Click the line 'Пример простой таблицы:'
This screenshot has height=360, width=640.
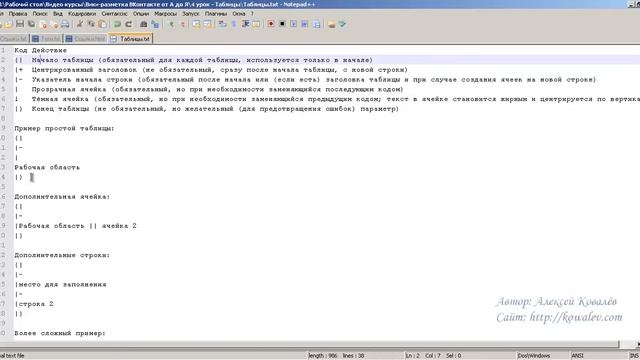pyautogui.click(x=64, y=128)
